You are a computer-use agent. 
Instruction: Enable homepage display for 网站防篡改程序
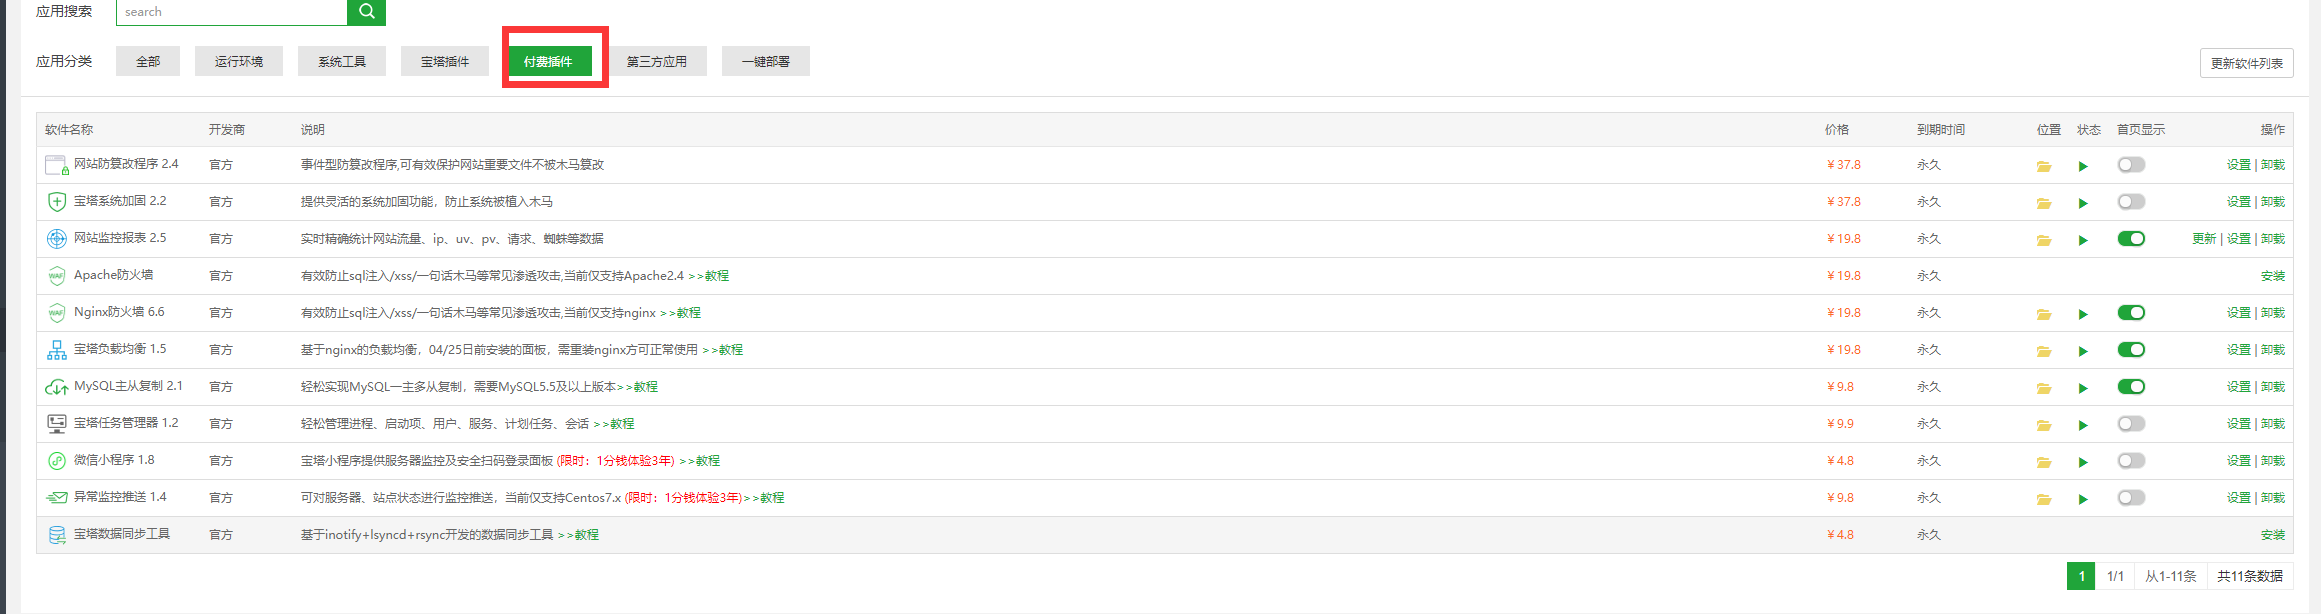[2131, 165]
